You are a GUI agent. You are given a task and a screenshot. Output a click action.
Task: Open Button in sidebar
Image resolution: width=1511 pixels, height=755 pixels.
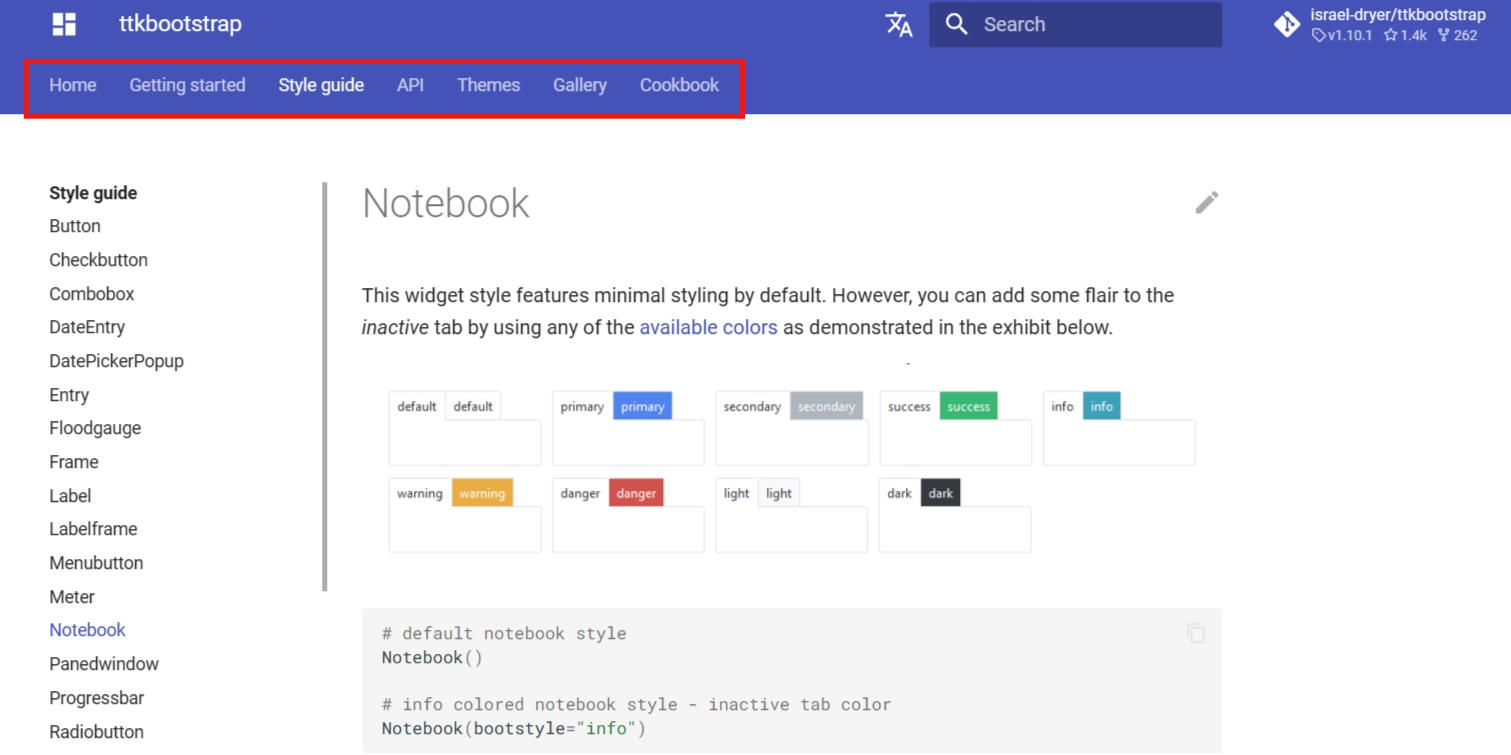coord(75,226)
